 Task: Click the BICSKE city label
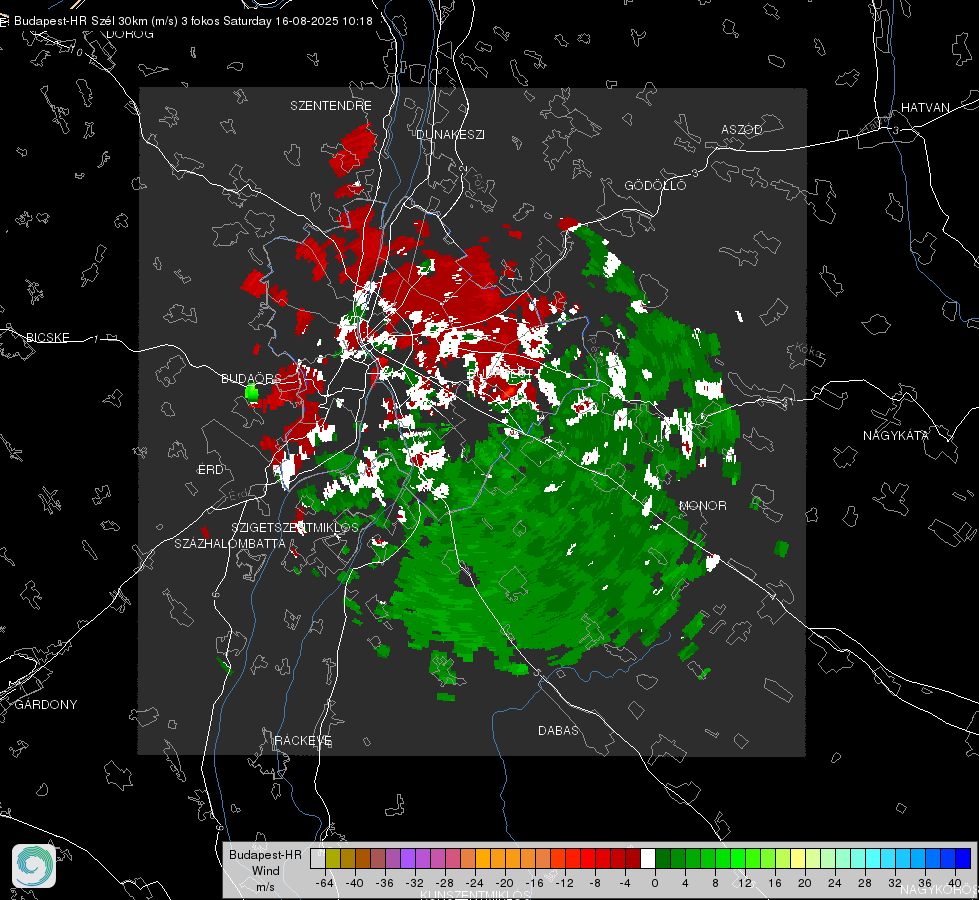[47, 337]
